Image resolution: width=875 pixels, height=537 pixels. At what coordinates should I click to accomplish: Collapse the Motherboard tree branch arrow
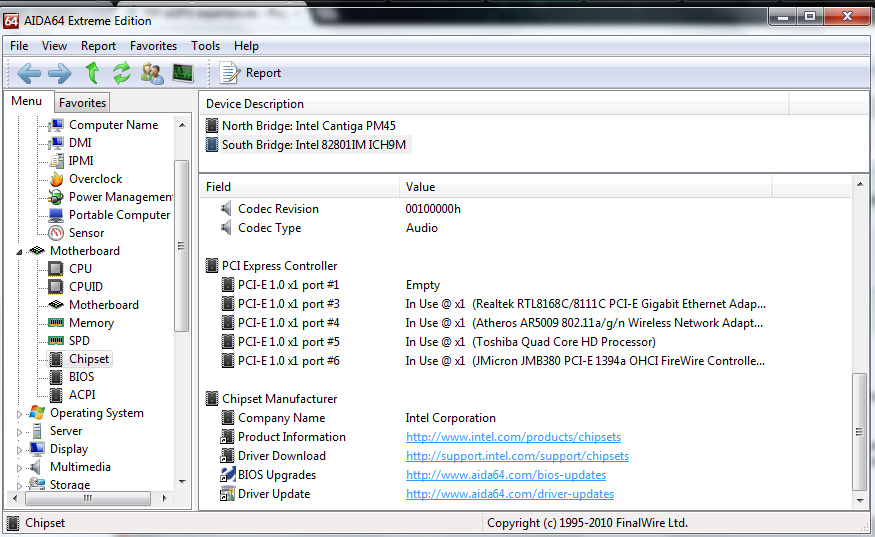tap(19, 252)
